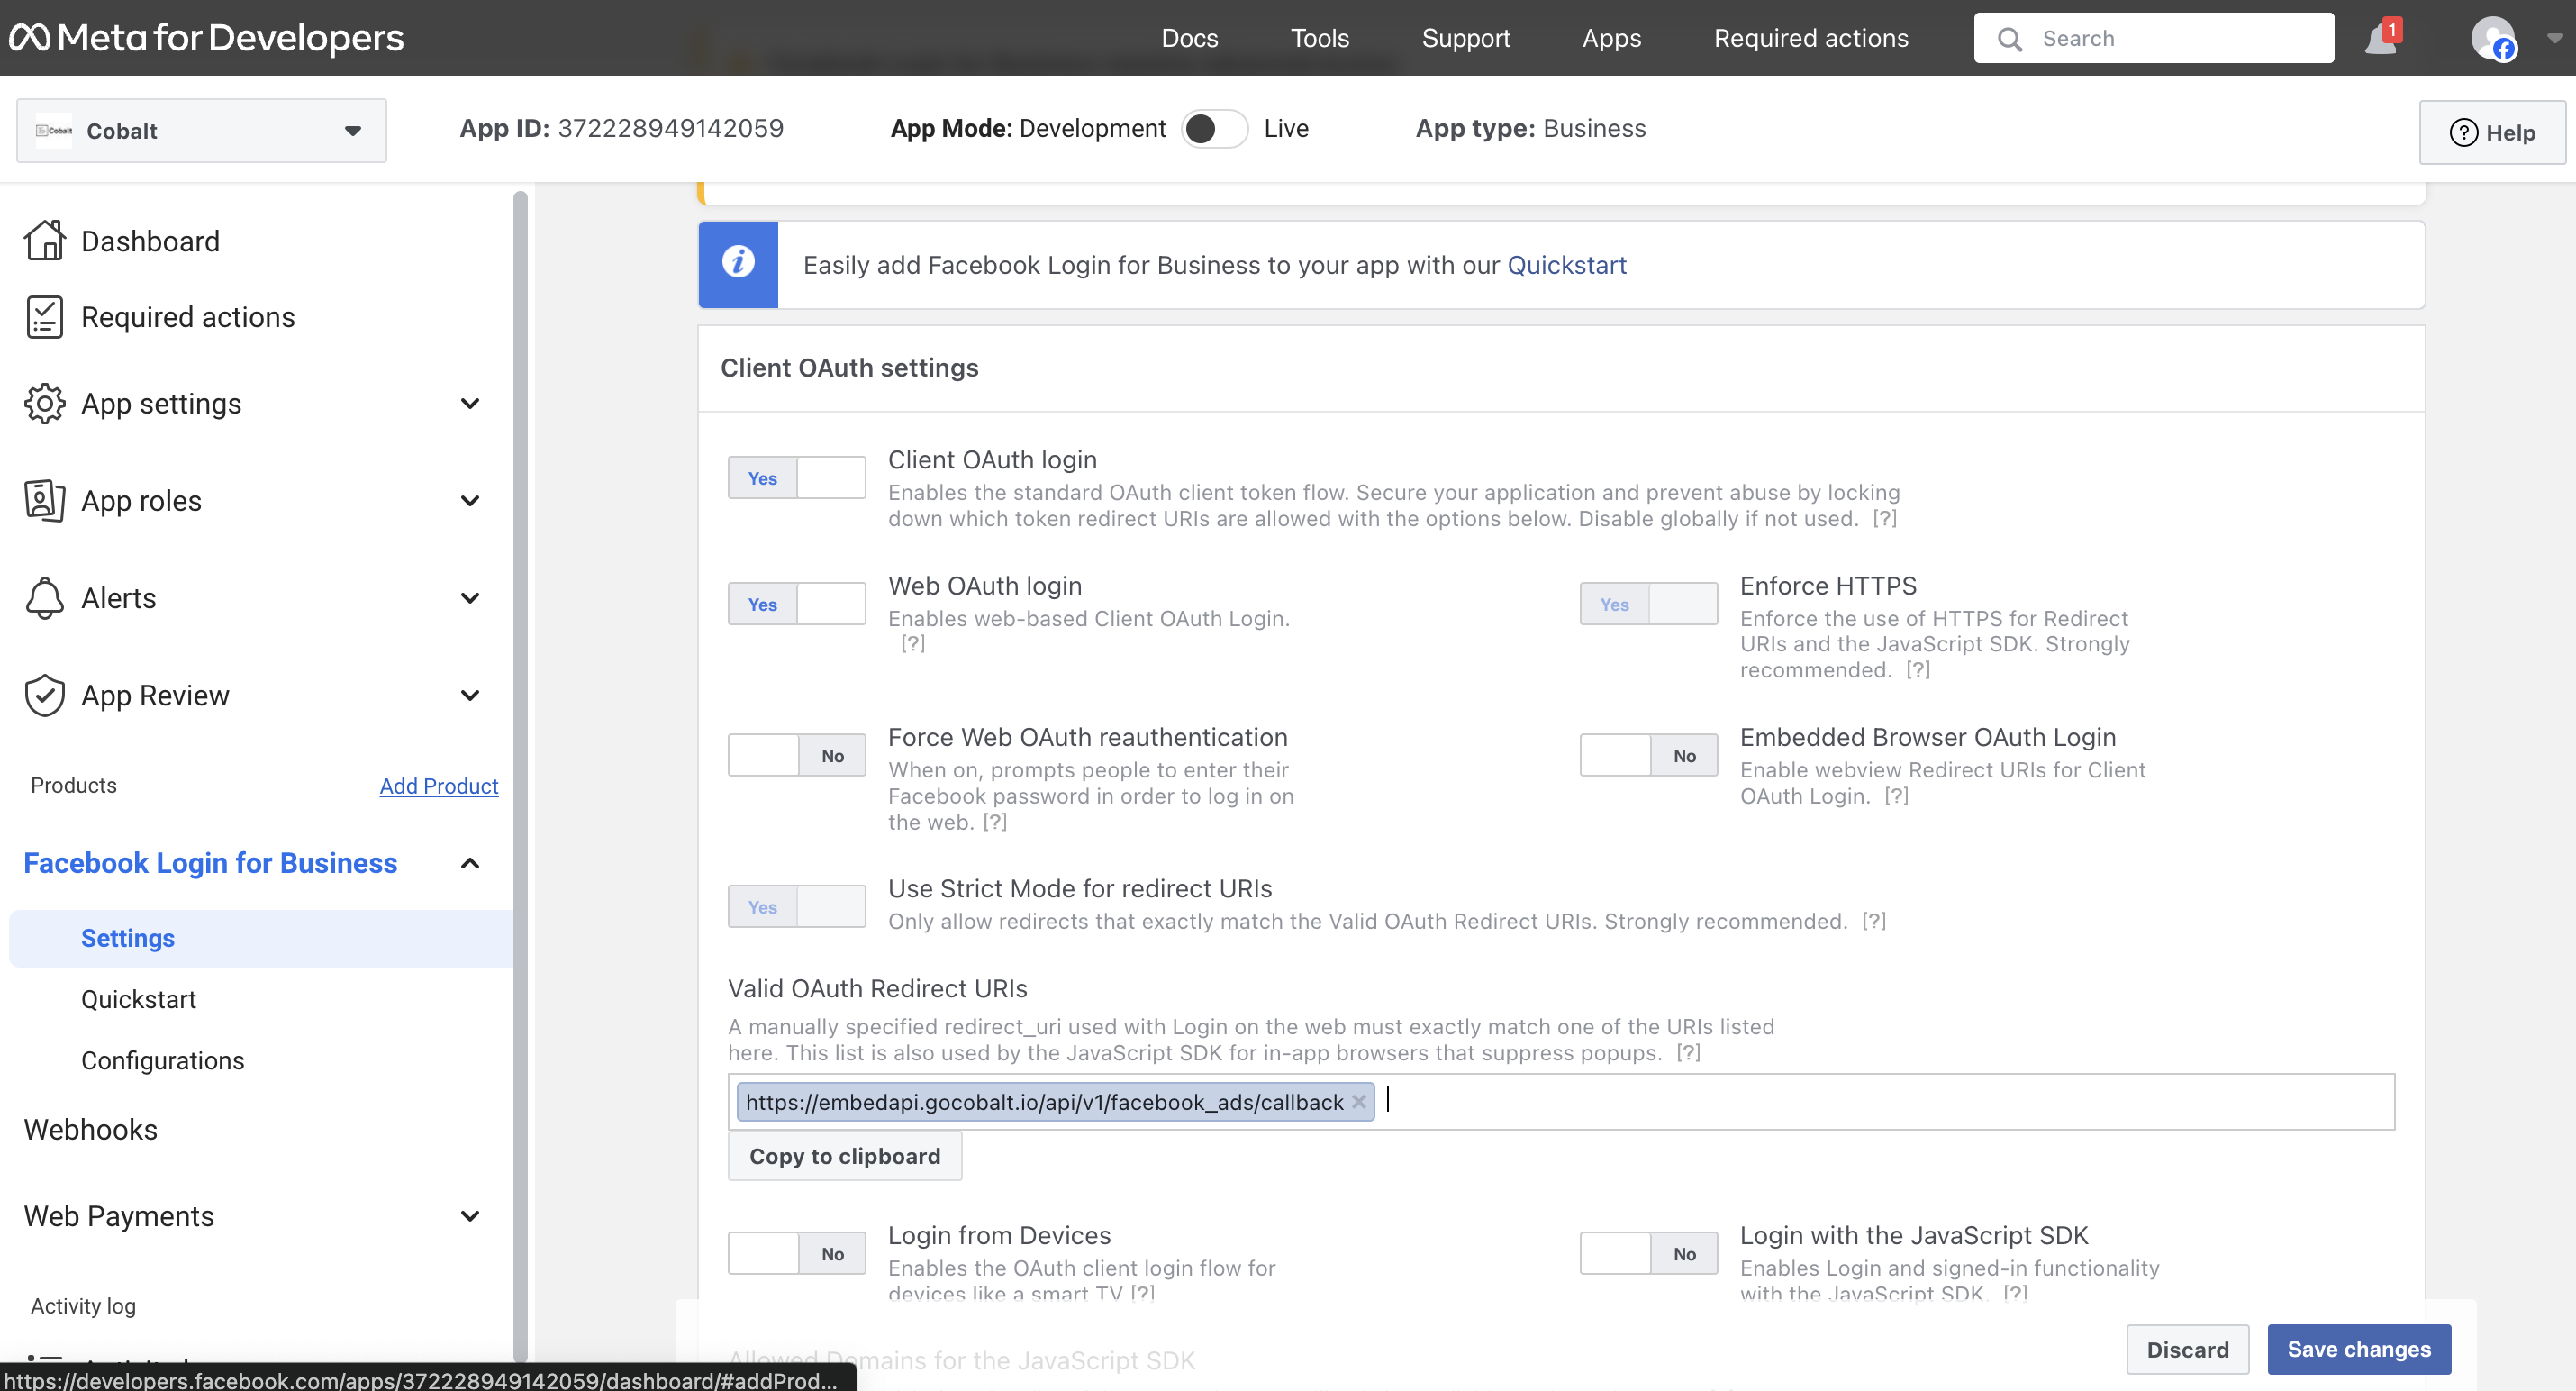Screen dimensions: 2576x1391
Task: Switch to the Configurations page
Action: point(162,1060)
